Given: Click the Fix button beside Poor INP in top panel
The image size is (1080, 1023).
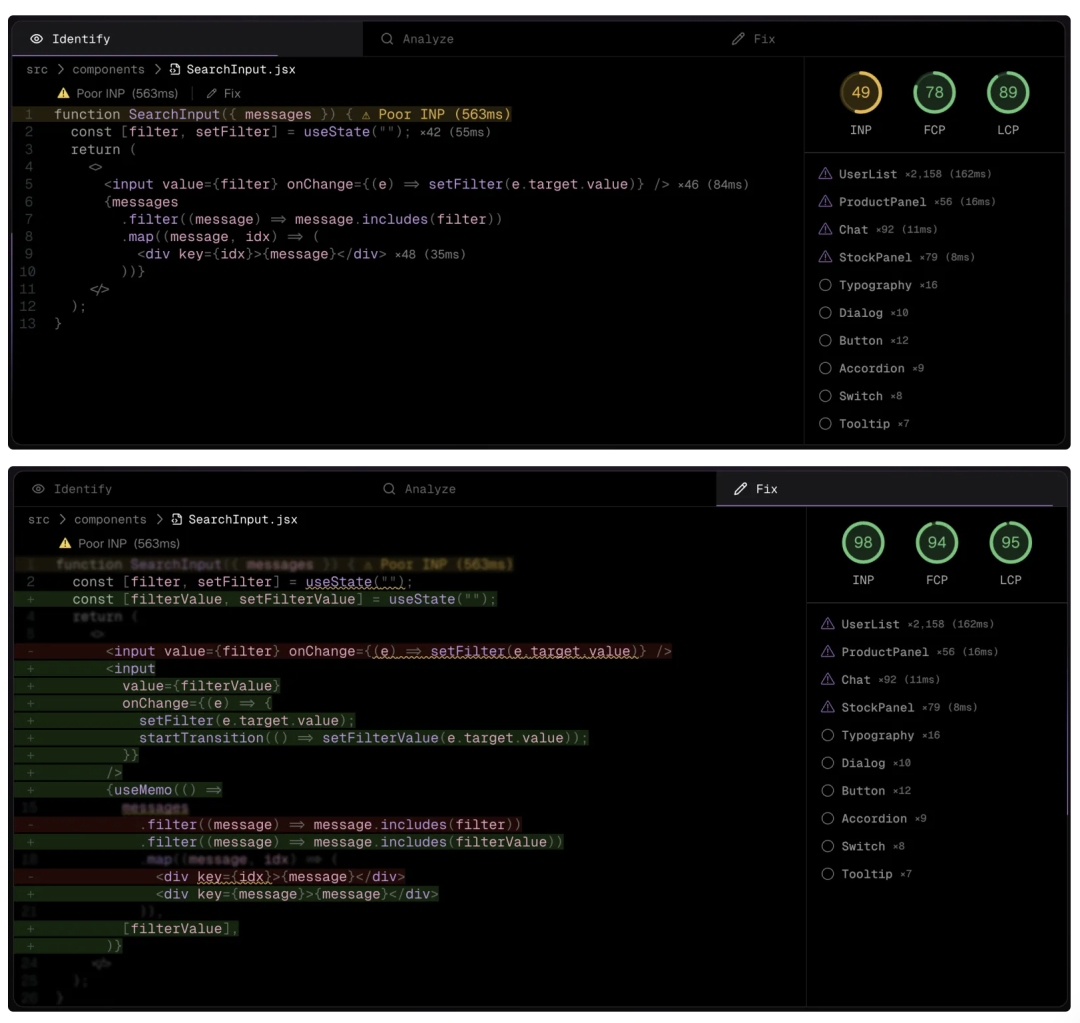Looking at the screenshot, I should [x=224, y=94].
